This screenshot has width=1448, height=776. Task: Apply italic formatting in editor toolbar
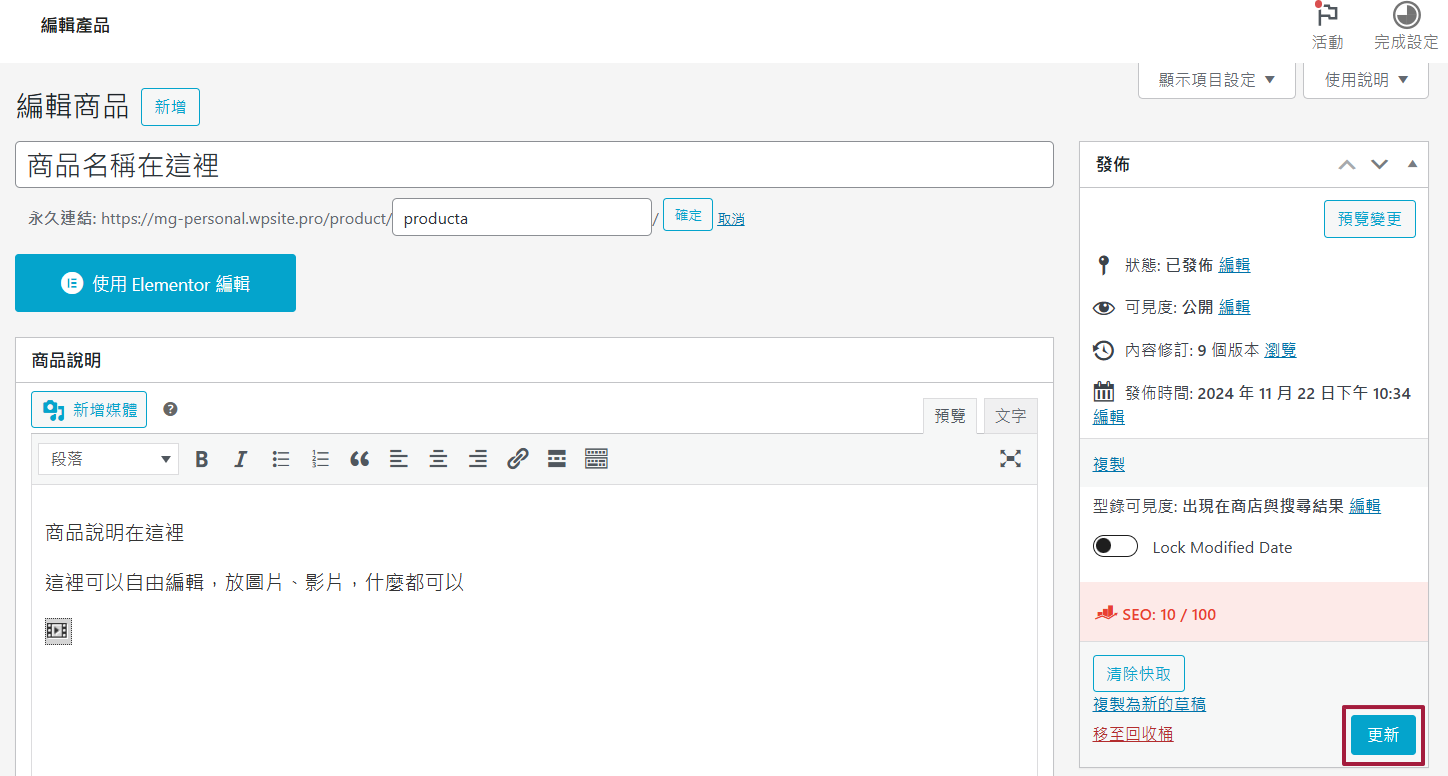tap(241, 459)
